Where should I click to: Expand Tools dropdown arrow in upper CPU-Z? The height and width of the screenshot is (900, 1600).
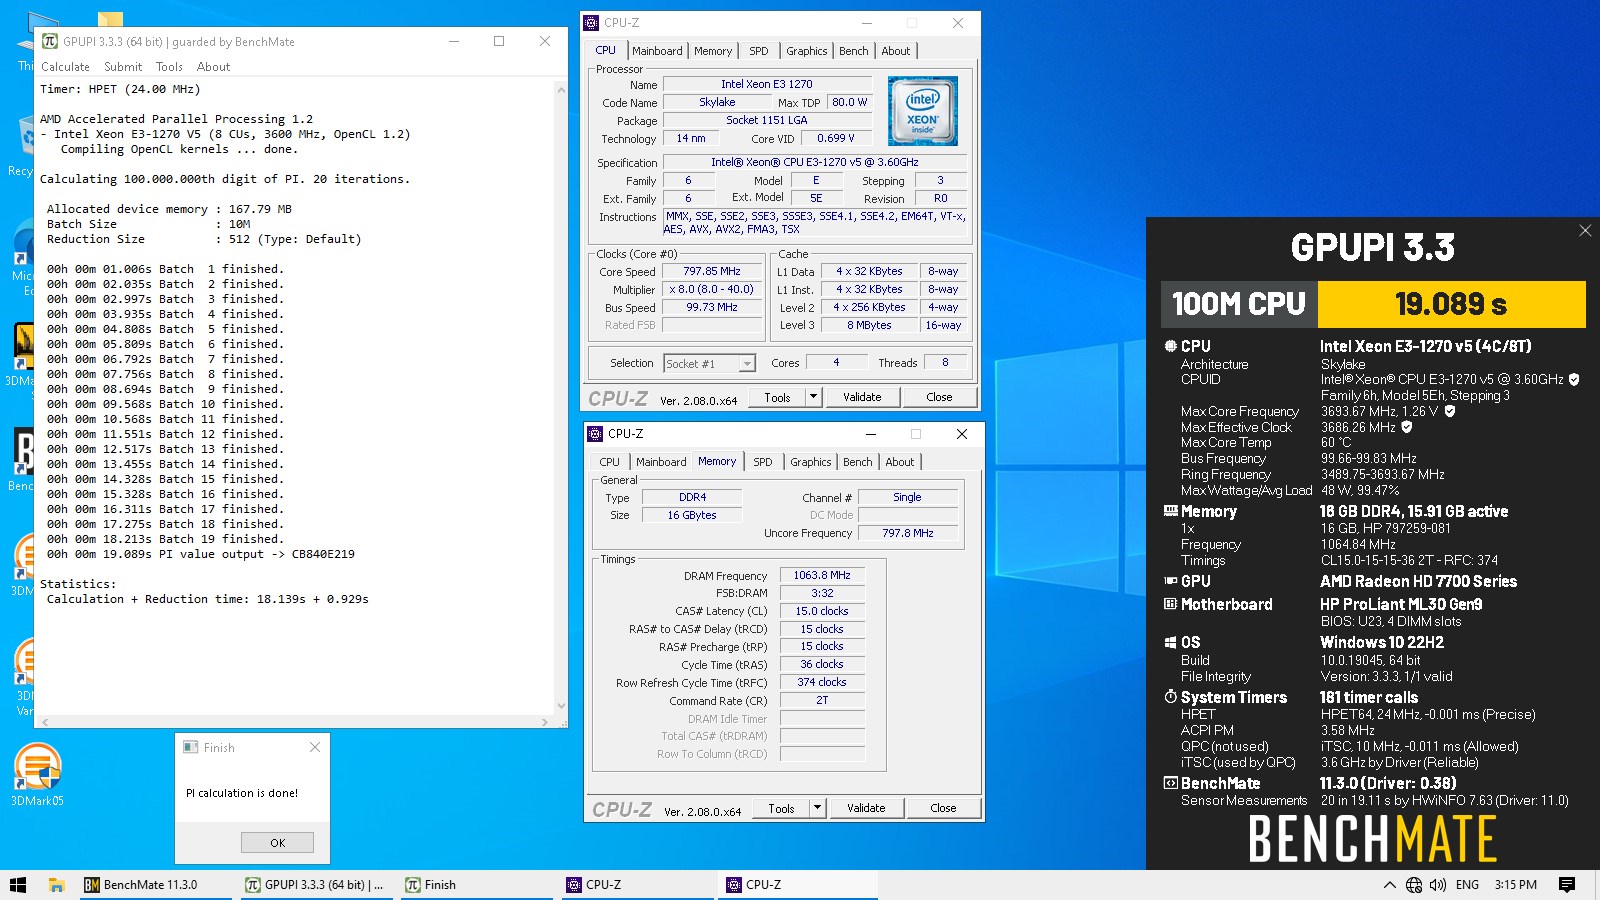pos(813,397)
